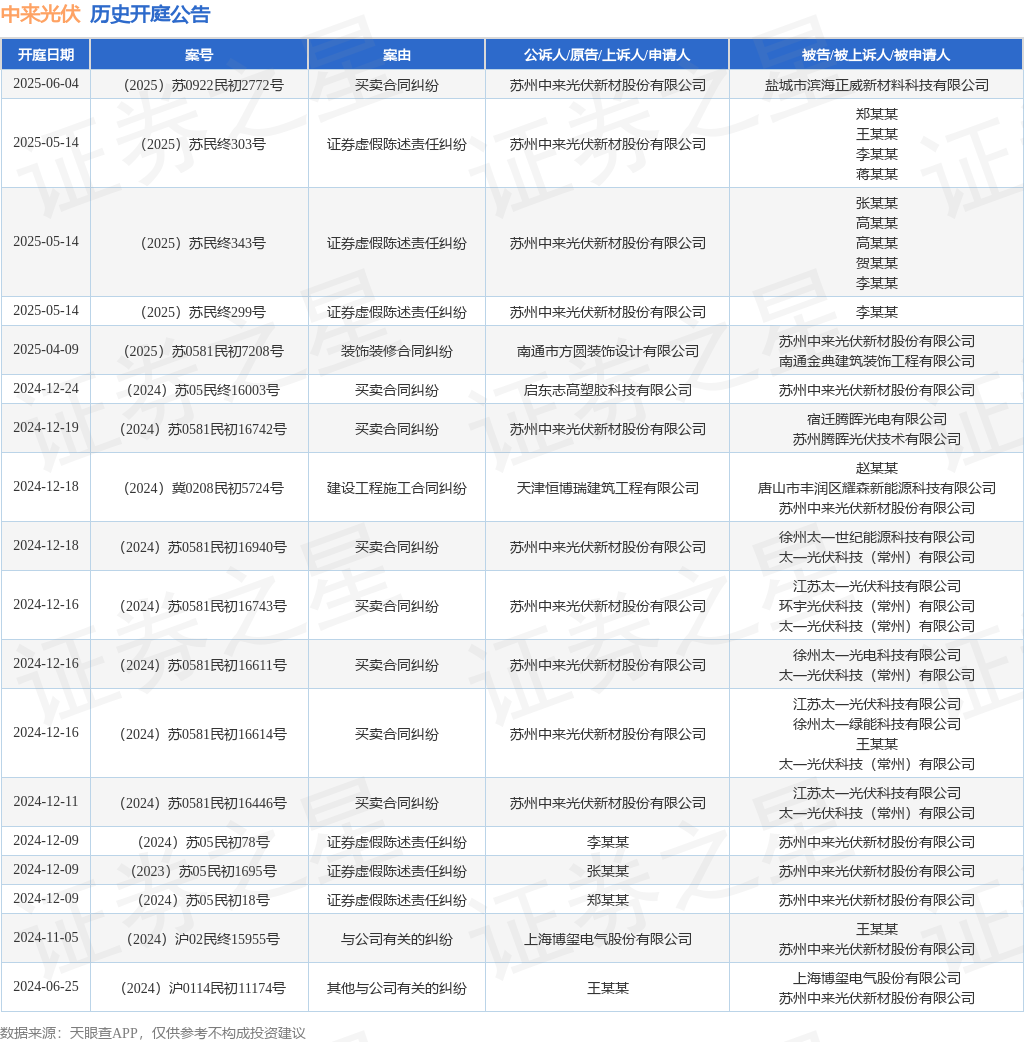This screenshot has width=1024, height=1042.
Task: Select case number (2023)苏05民初1695号
Action: pyautogui.click(x=199, y=872)
